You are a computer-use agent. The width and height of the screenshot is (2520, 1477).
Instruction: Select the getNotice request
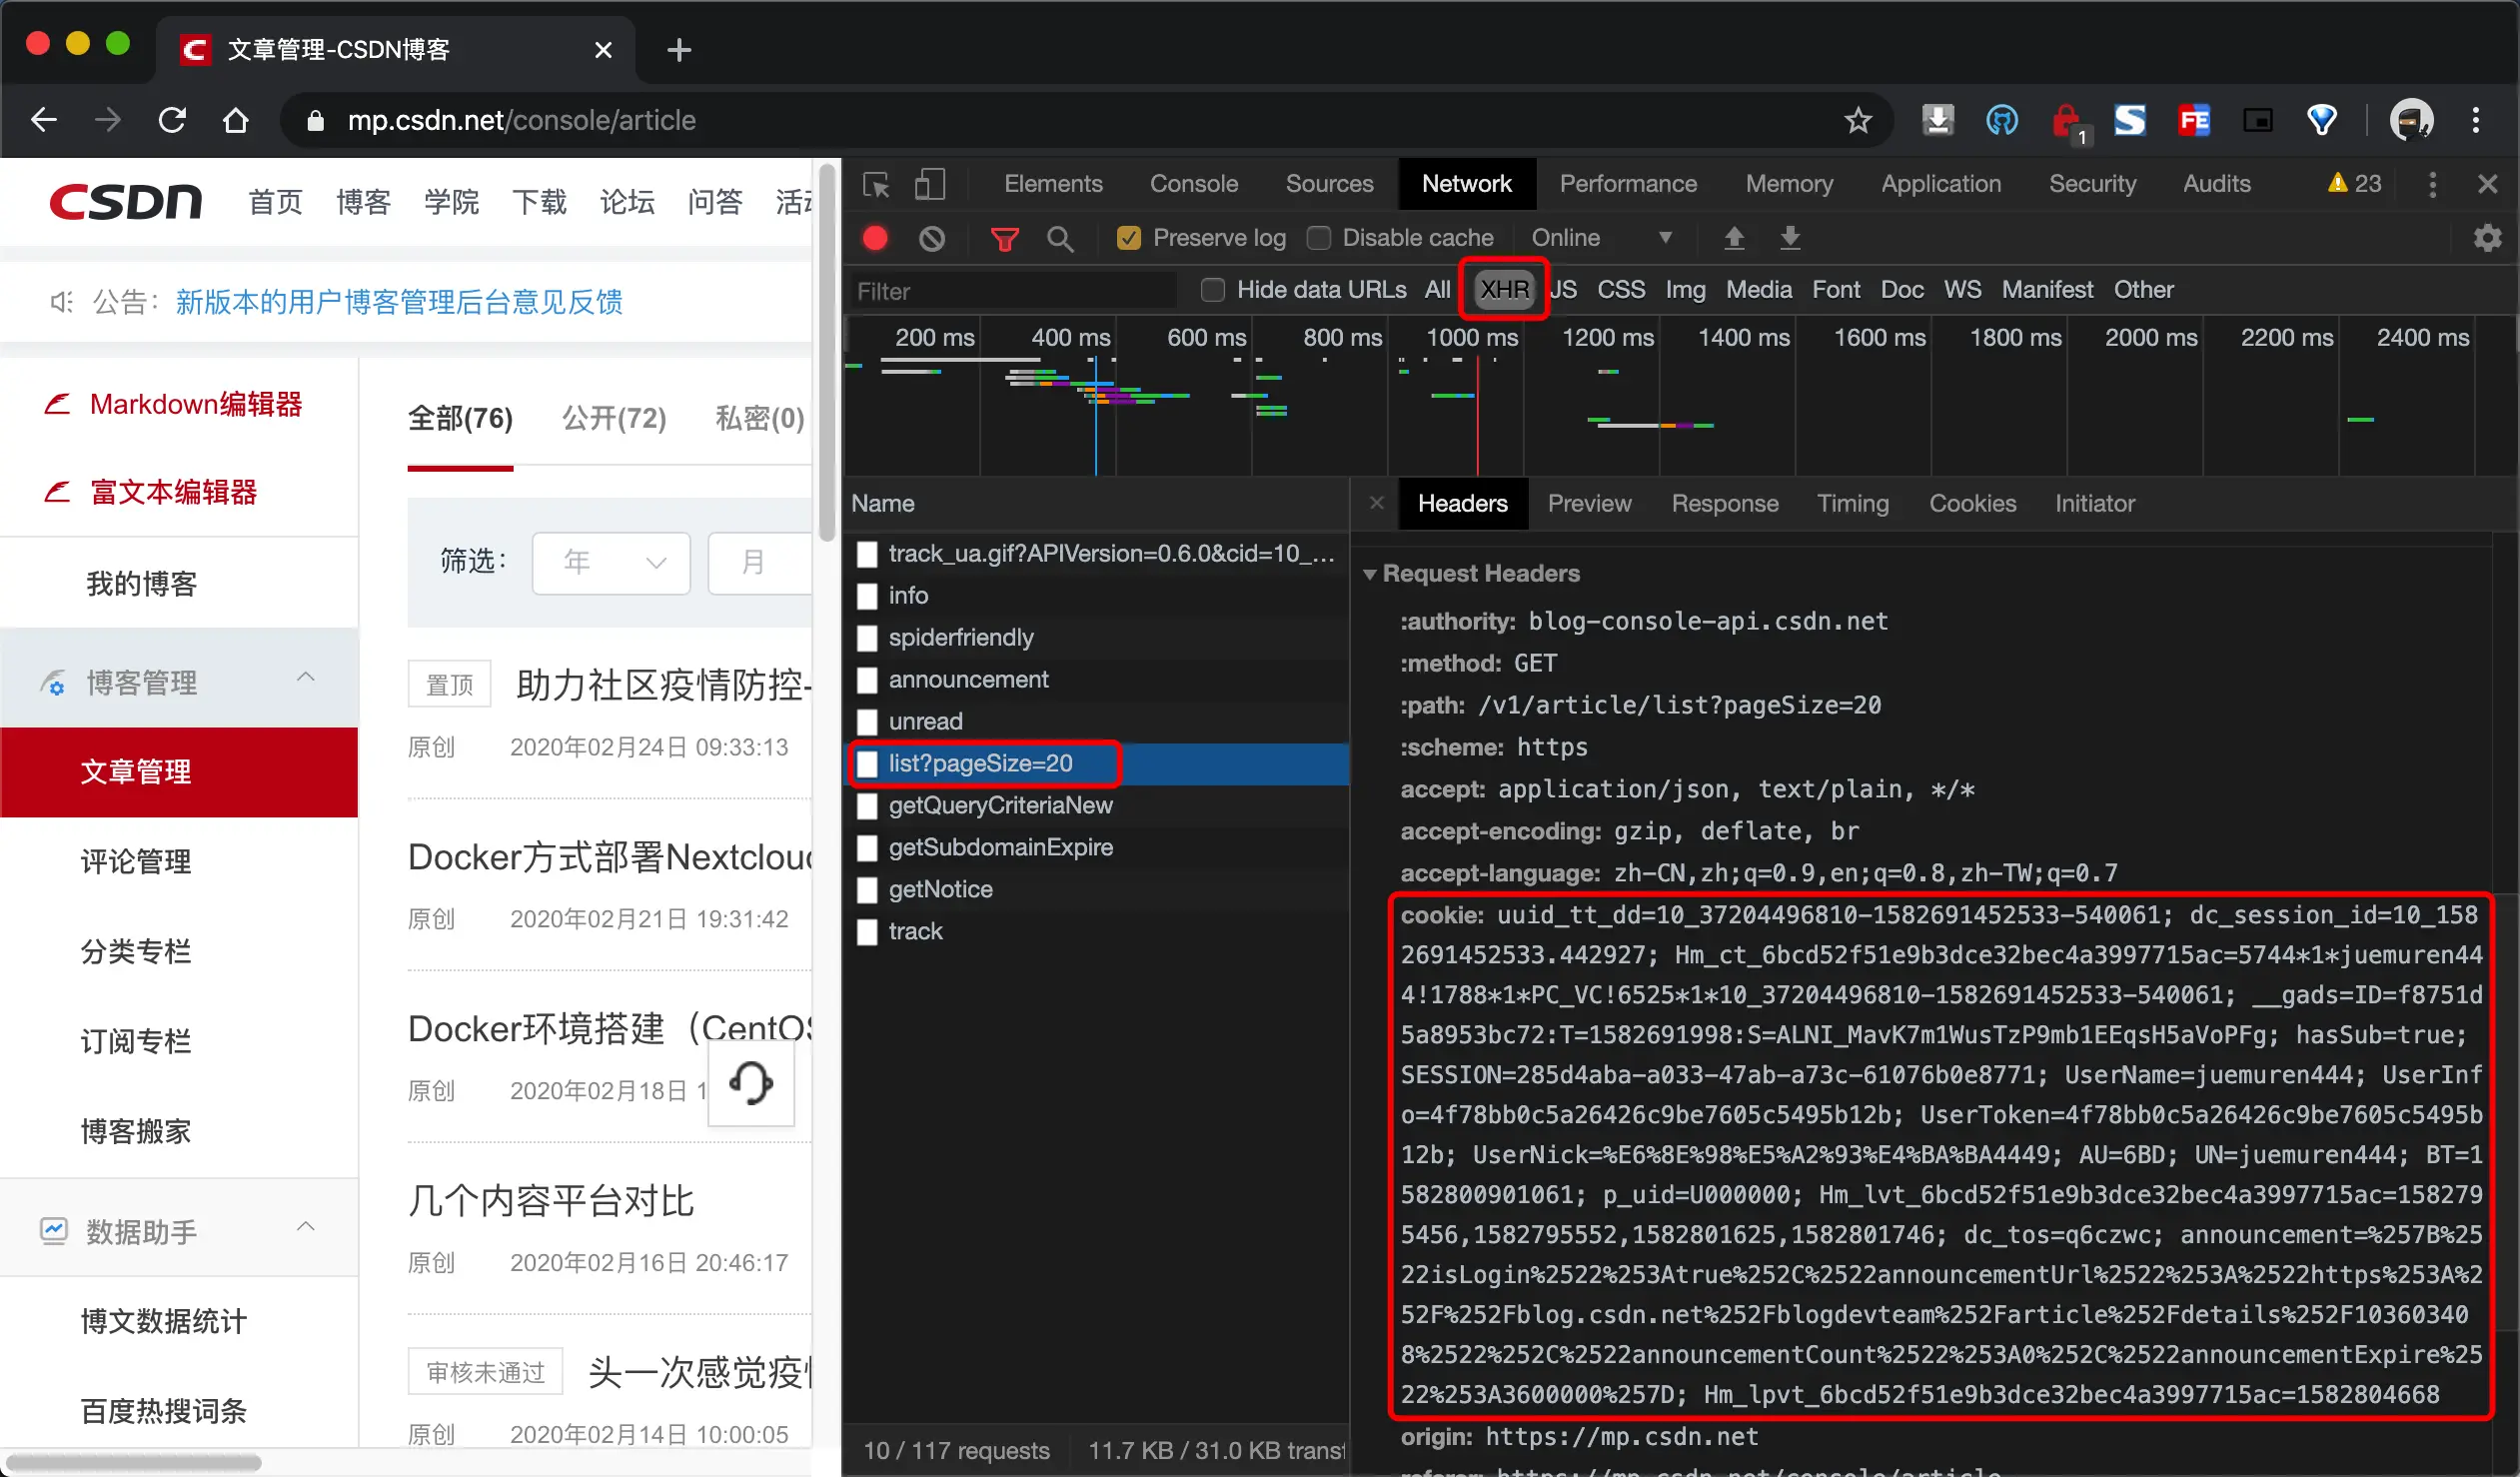(941, 889)
